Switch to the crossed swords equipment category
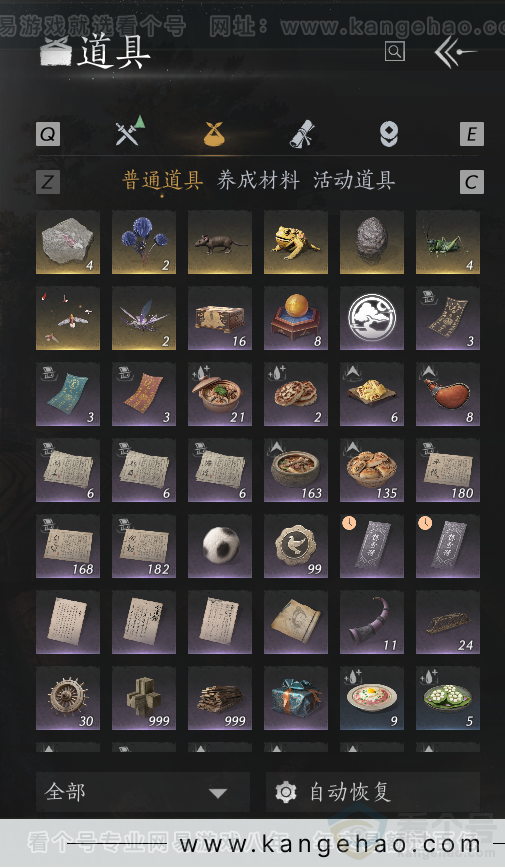The image size is (505, 868). click(x=129, y=131)
